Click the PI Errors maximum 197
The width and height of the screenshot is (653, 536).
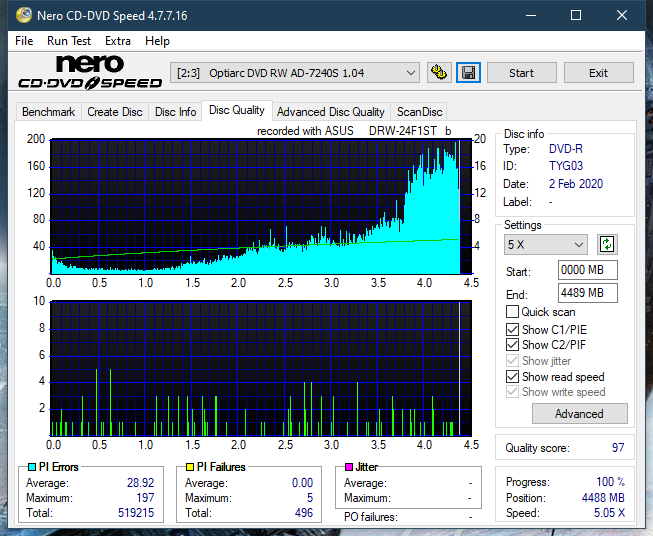tap(145, 498)
